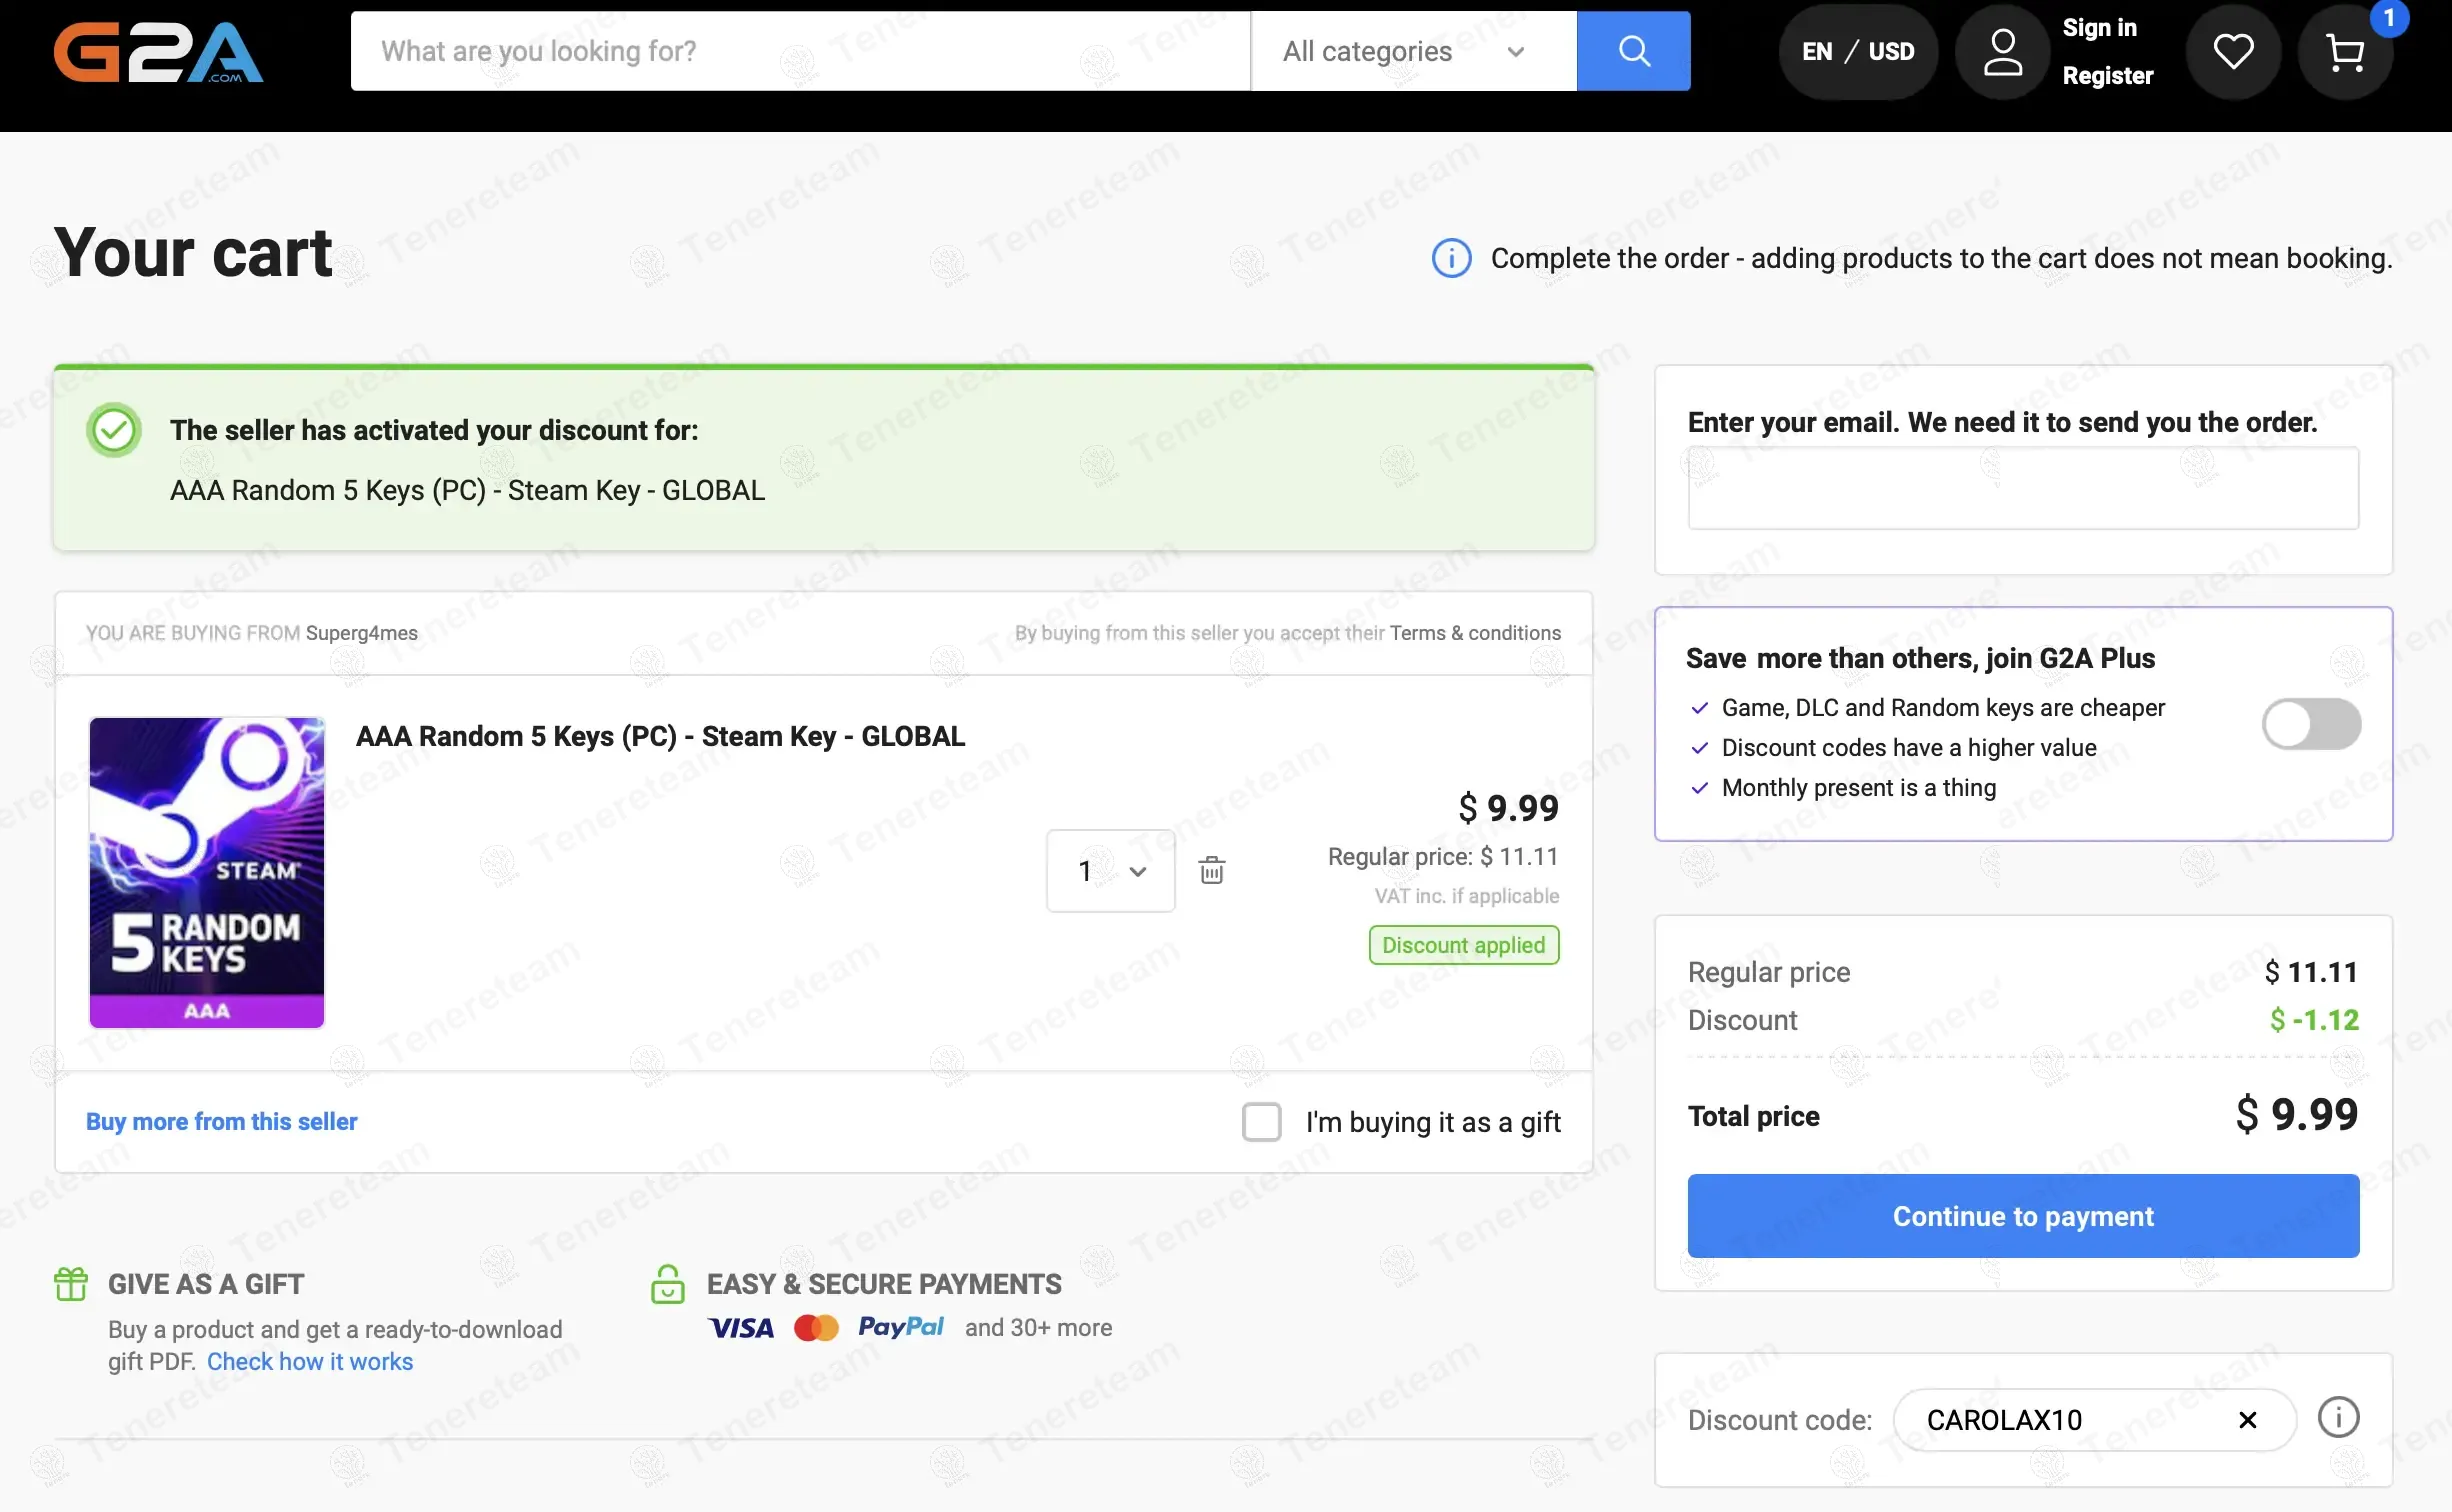Click the G2A logo

point(158,52)
